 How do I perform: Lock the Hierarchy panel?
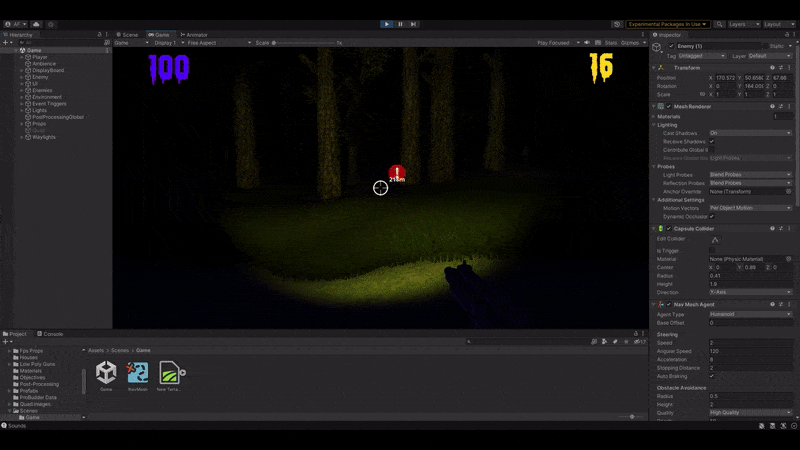(99, 35)
